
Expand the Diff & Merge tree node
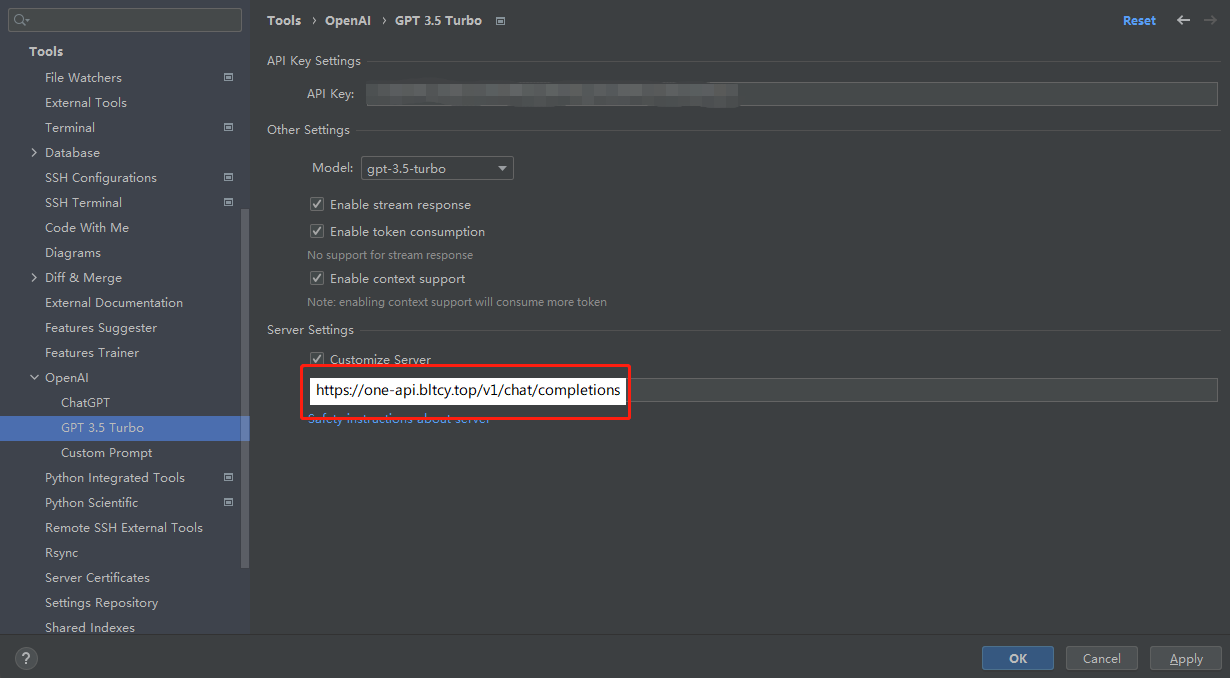coord(34,277)
